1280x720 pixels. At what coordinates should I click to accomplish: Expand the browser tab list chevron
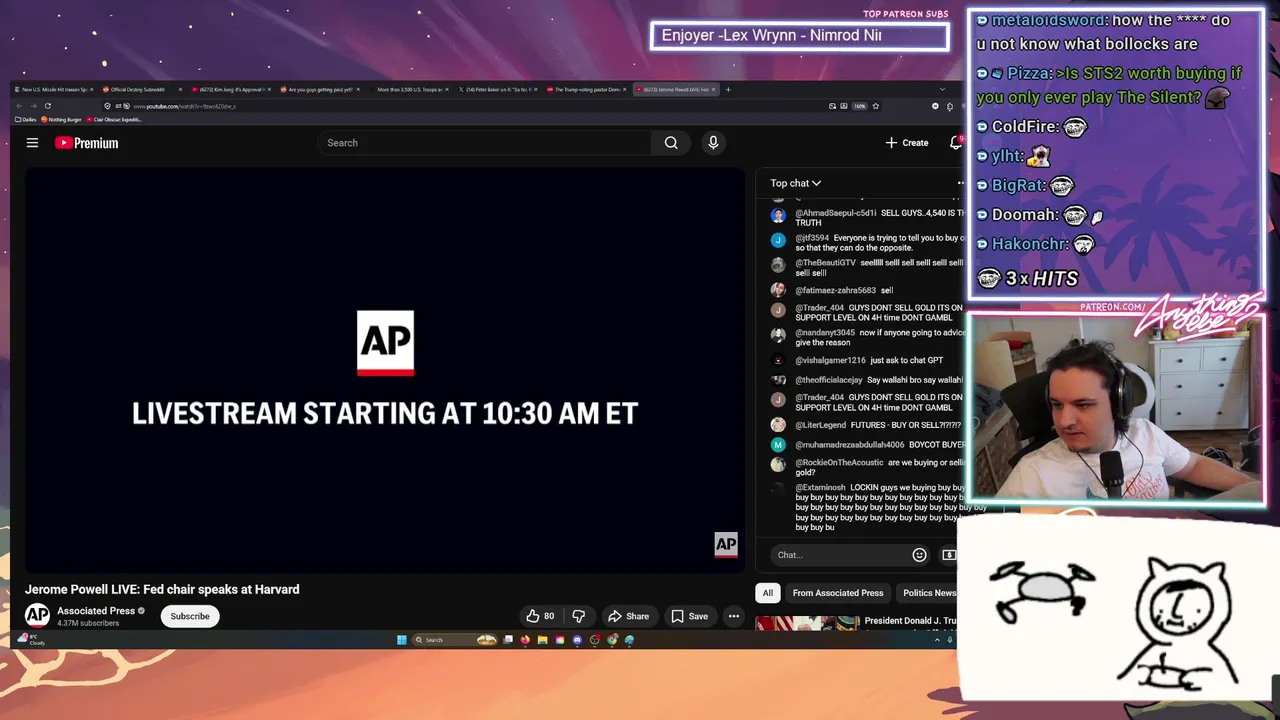pos(941,90)
